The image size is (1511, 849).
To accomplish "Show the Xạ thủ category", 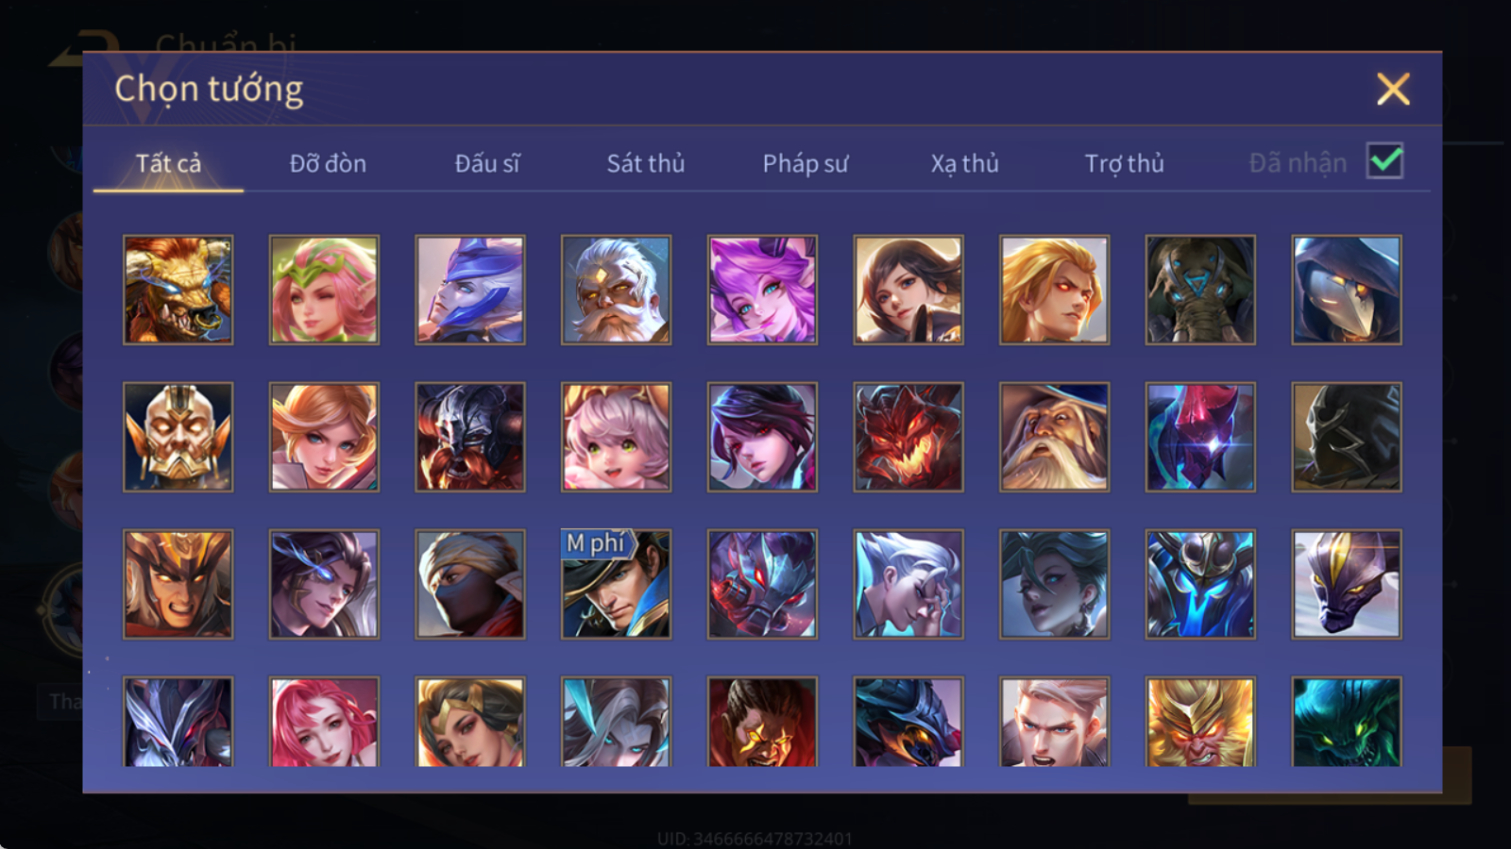I will [965, 163].
